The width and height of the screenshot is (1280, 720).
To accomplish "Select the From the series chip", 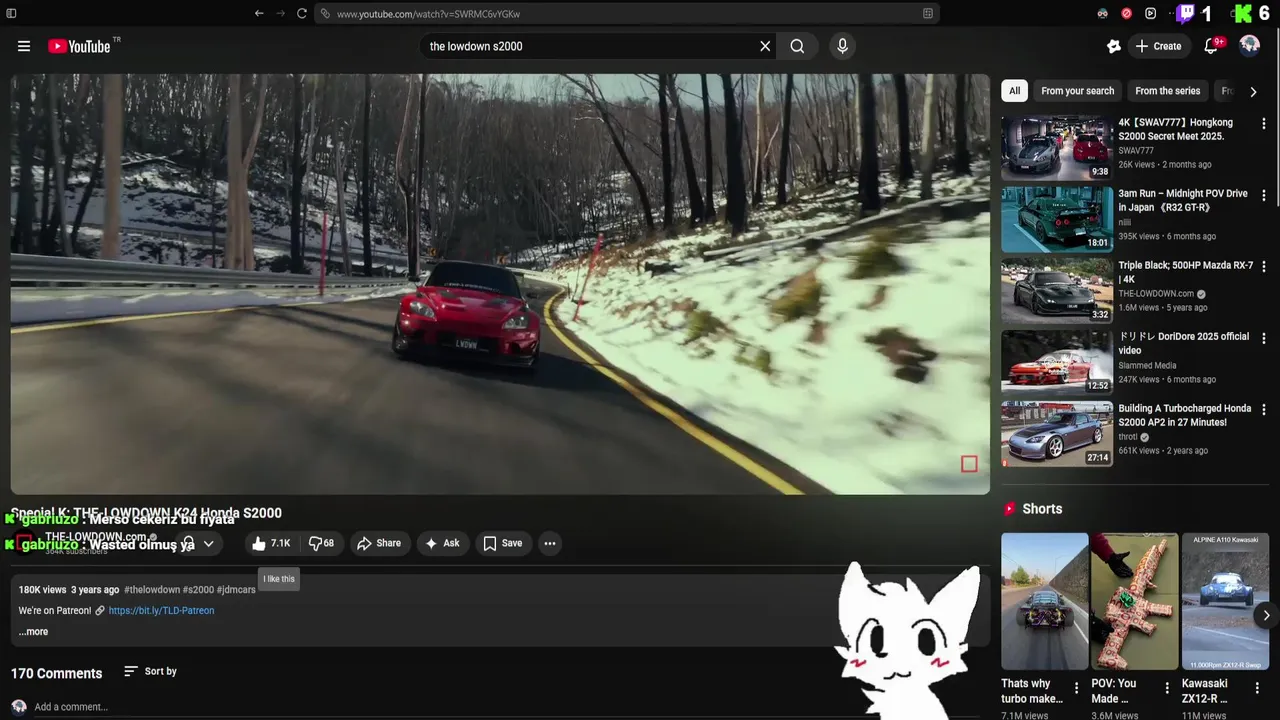I will (1167, 91).
